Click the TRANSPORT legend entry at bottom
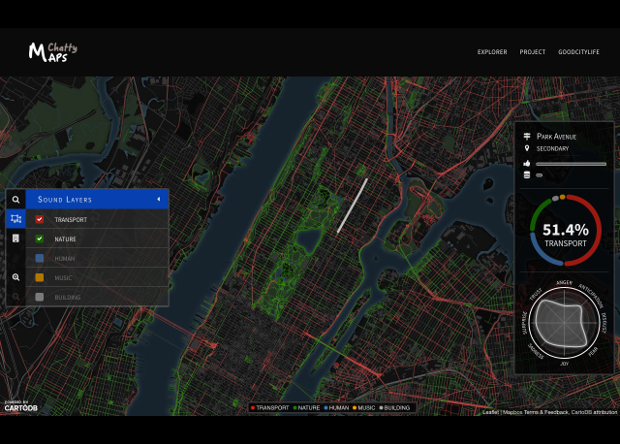The width and height of the screenshot is (620, 444). (270, 408)
